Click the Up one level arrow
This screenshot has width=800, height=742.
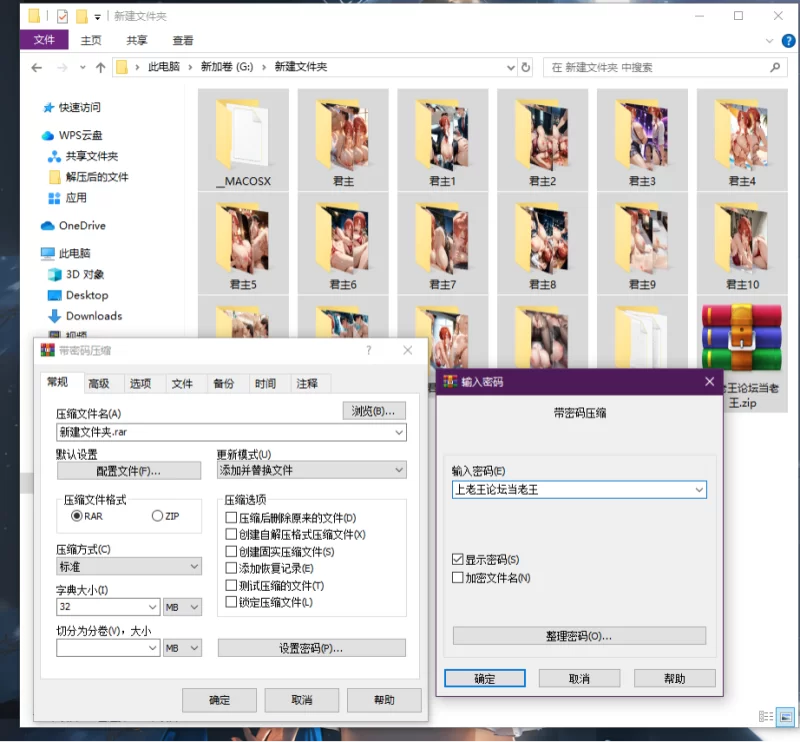pyautogui.click(x=100, y=67)
